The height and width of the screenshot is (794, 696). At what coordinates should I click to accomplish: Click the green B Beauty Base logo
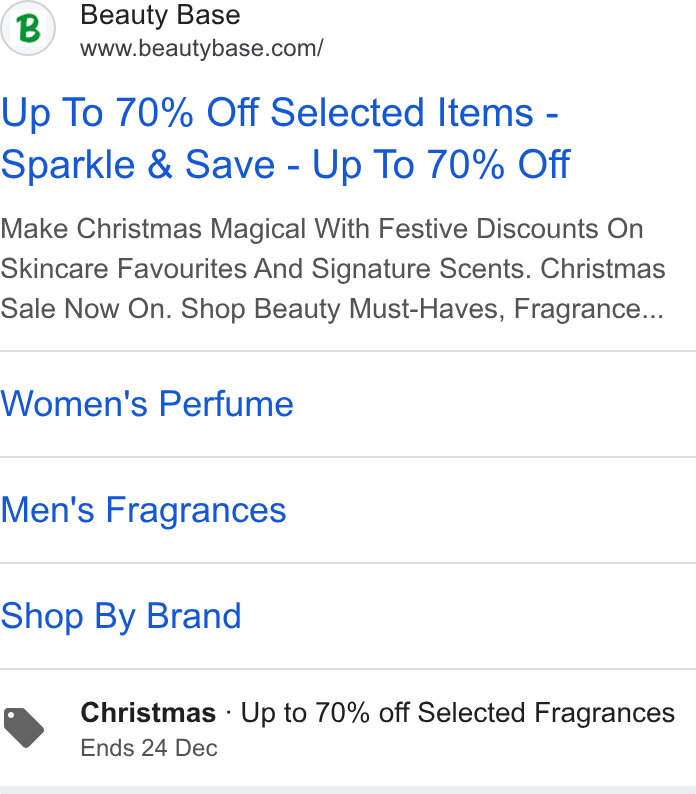(x=28, y=28)
